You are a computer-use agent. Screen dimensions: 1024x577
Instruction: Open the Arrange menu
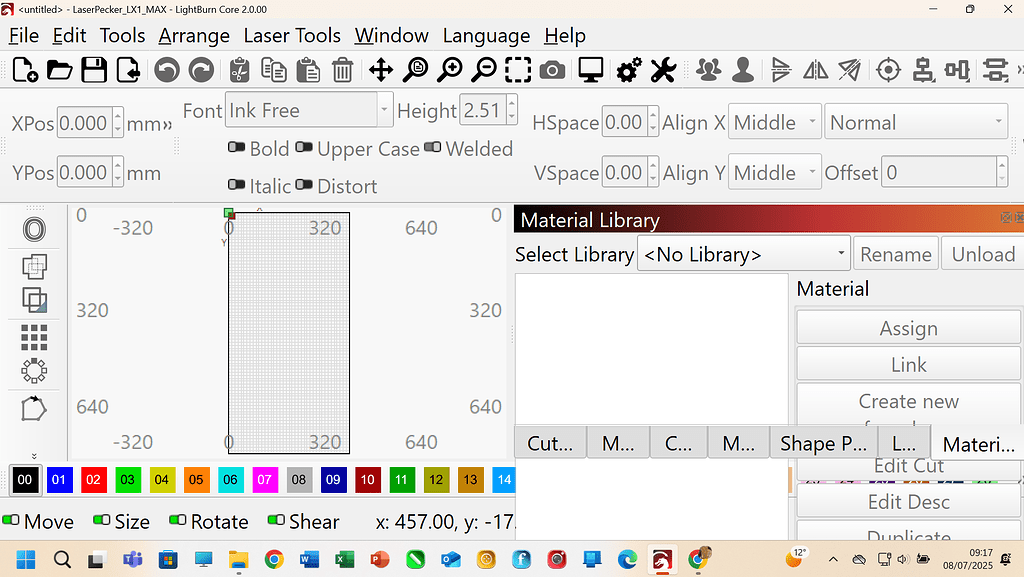194,35
